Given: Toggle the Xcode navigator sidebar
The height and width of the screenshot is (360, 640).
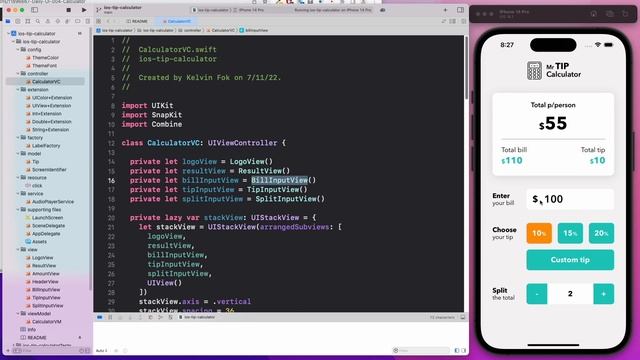Looking at the screenshot, I should point(35,10).
